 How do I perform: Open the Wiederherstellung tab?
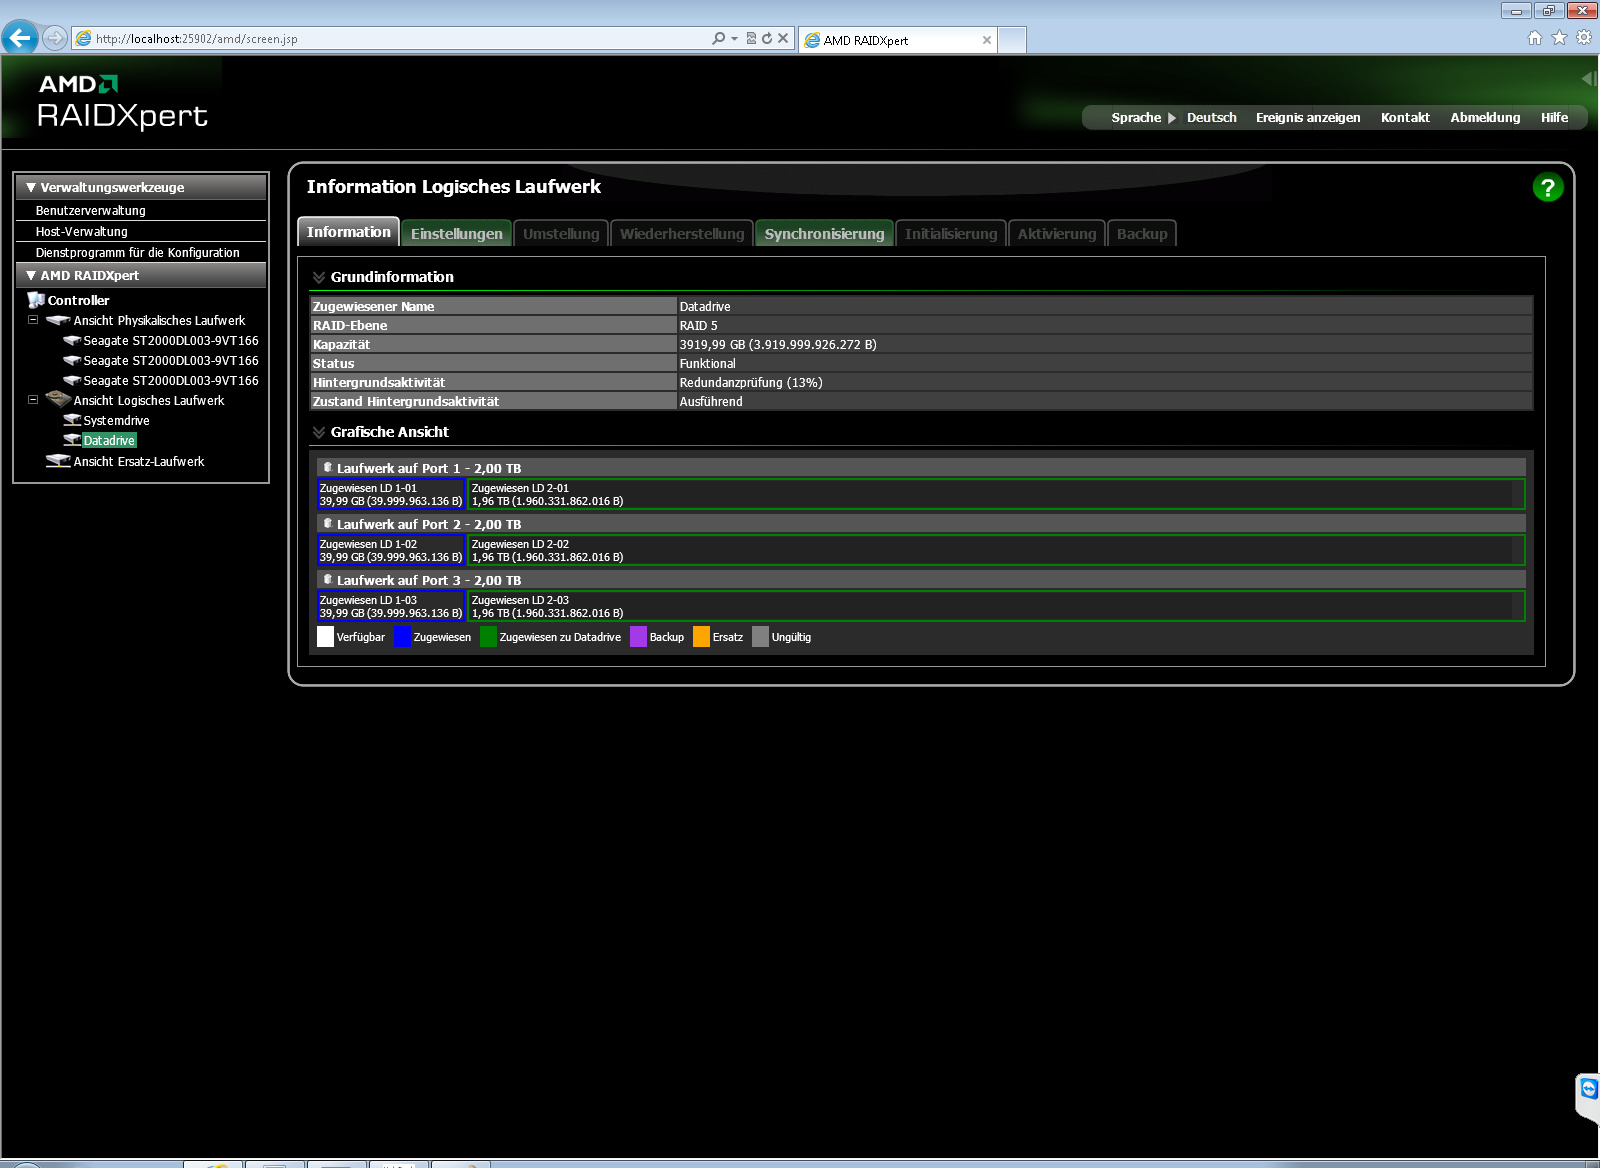click(x=682, y=233)
